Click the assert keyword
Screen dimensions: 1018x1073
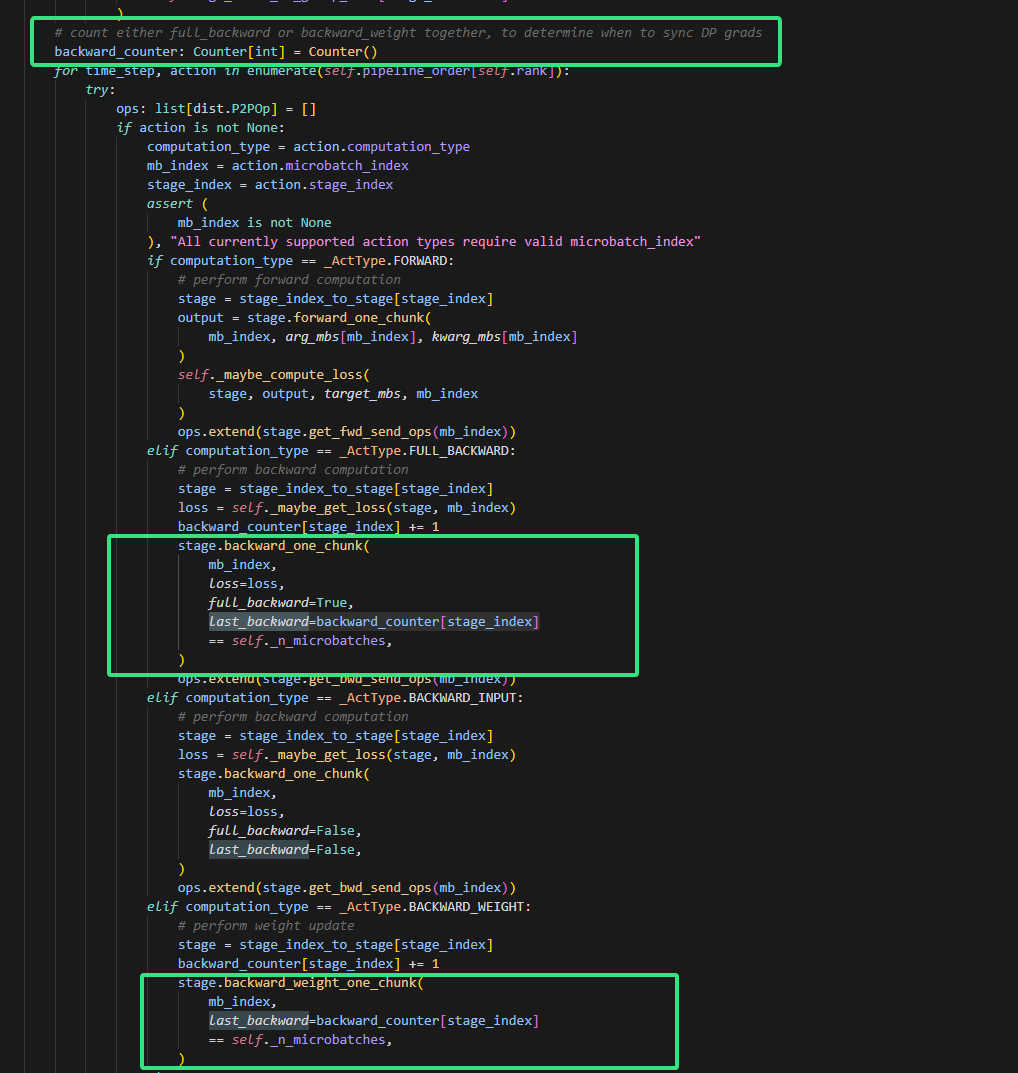pos(169,204)
